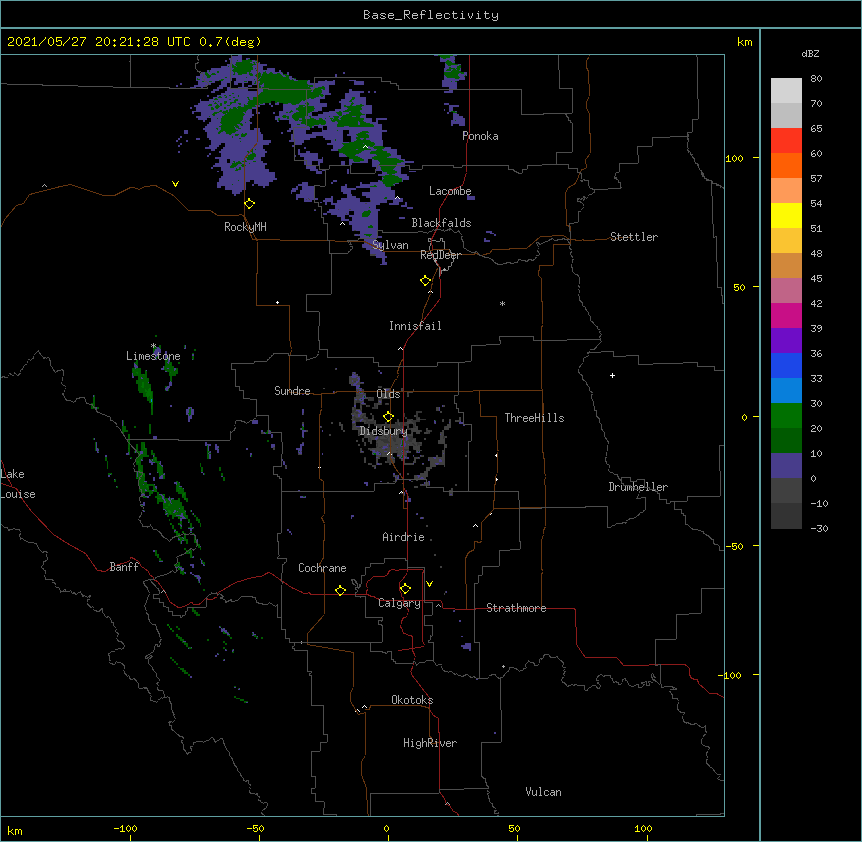The image size is (862, 842).
Task: Select the blue 36-33 dBZ swatch
Action: click(786, 365)
